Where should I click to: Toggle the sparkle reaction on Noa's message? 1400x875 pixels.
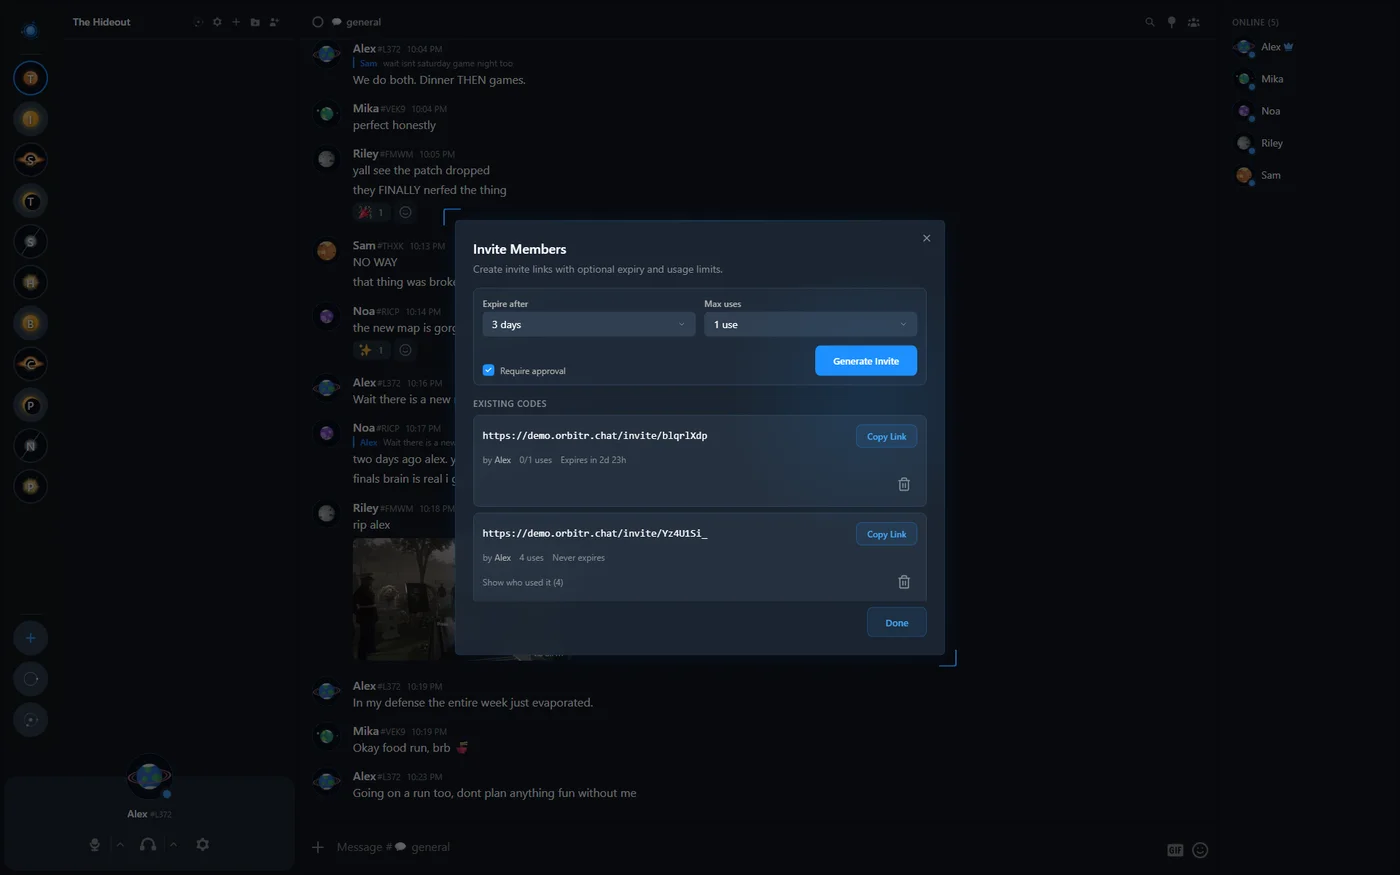pyautogui.click(x=371, y=350)
